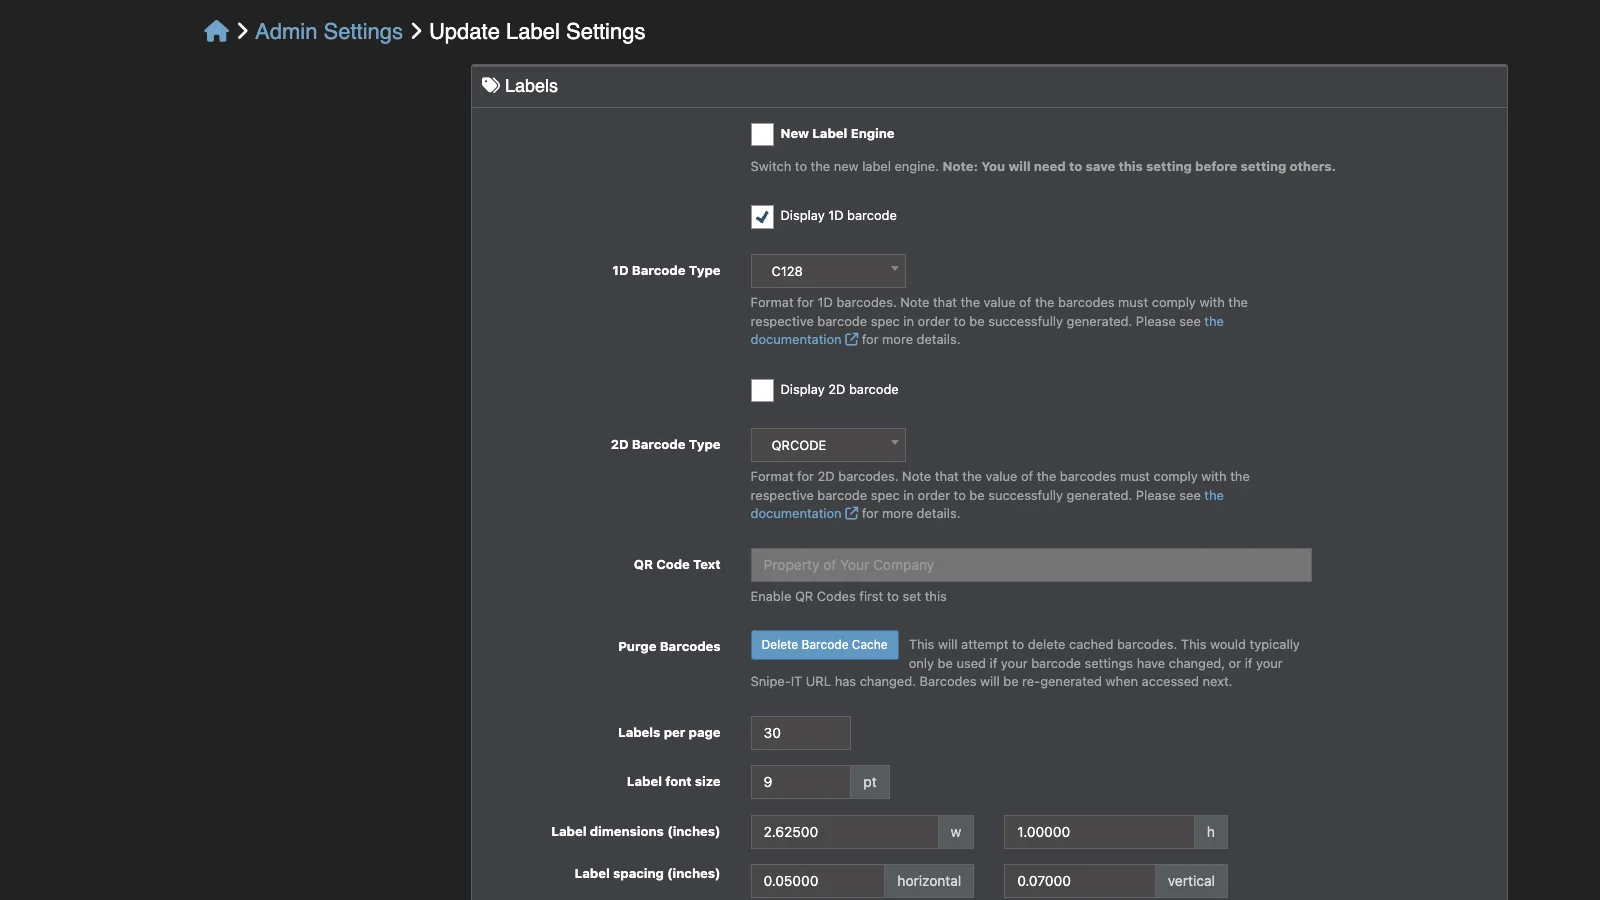The image size is (1600, 900).
Task: Click the 'horizontal' spacing addon label
Action: 929,881
